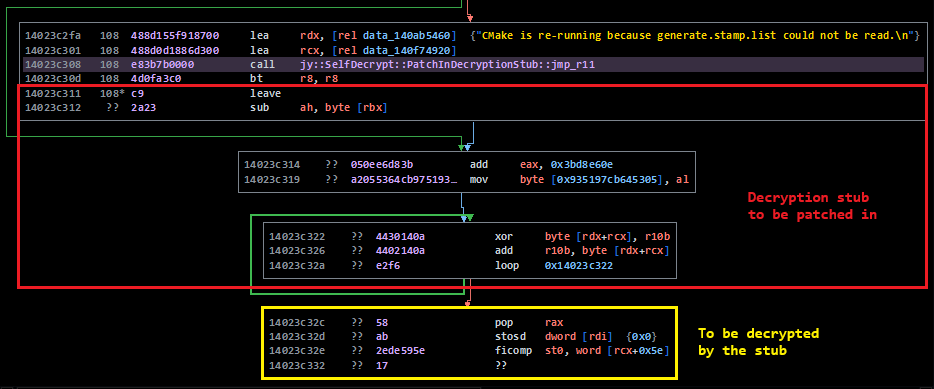Viewport: 934px width, 389px height.
Task: Click address 14023c301 of the lea rcx line
Action: click(51, 50)
